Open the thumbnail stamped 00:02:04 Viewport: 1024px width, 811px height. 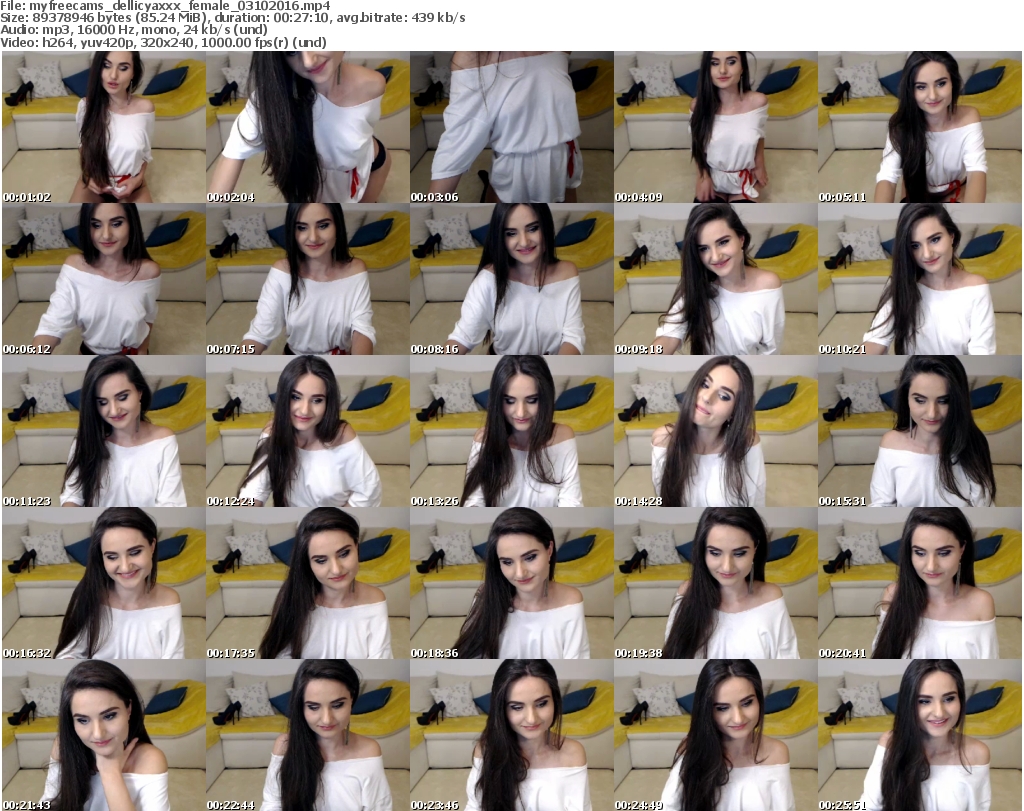click(308, 127)
